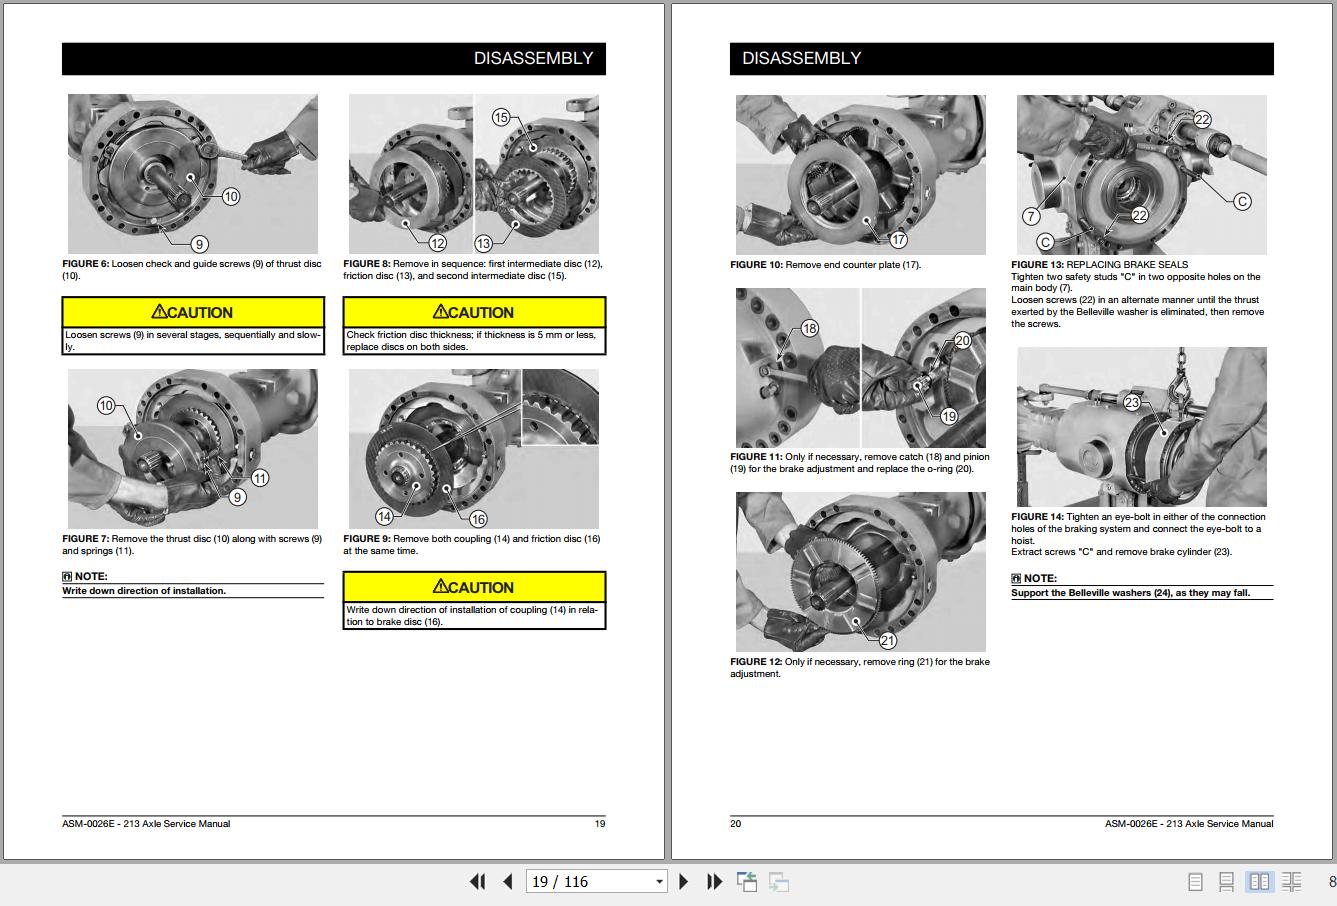Click callout number 15 in Figure 8
This screenshot has height=906, width=1337.
pyautogui.click(x=501, y=117)
